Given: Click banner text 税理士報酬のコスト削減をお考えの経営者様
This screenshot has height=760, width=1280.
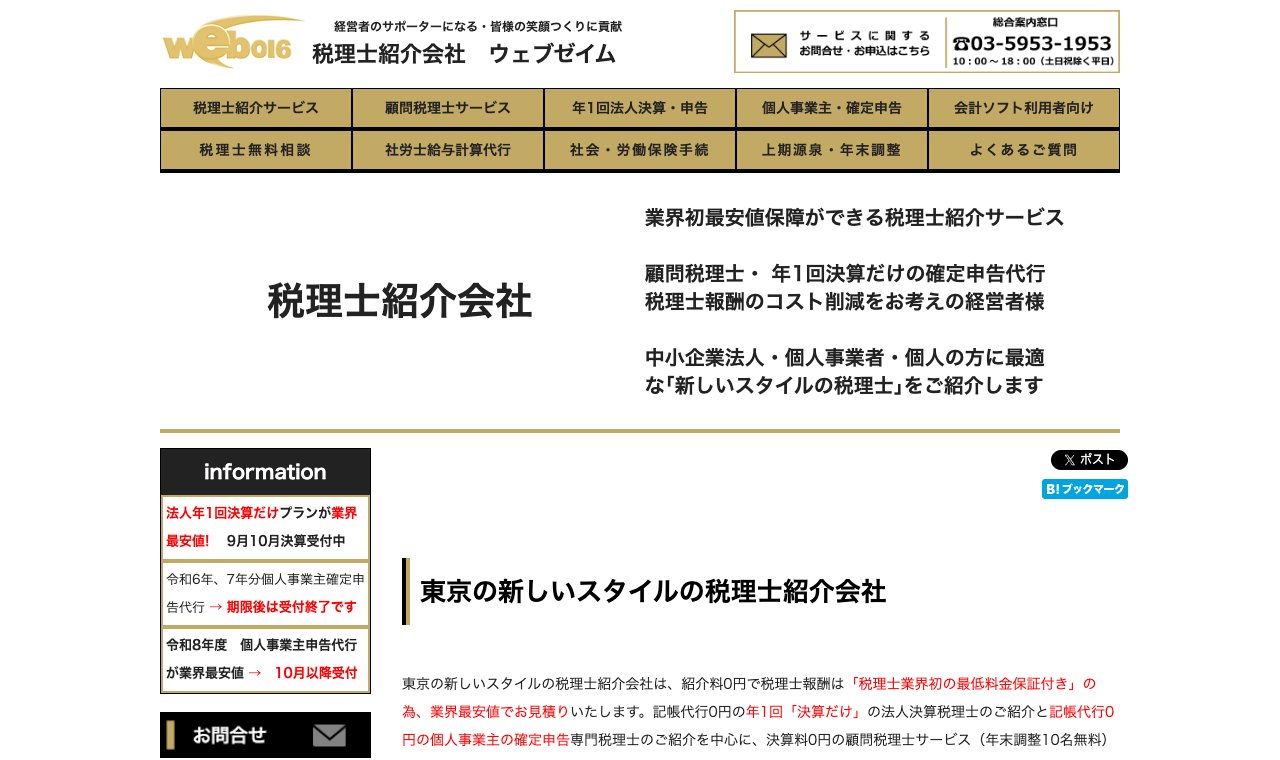Looking at the screenshot, I should point(845,302).
